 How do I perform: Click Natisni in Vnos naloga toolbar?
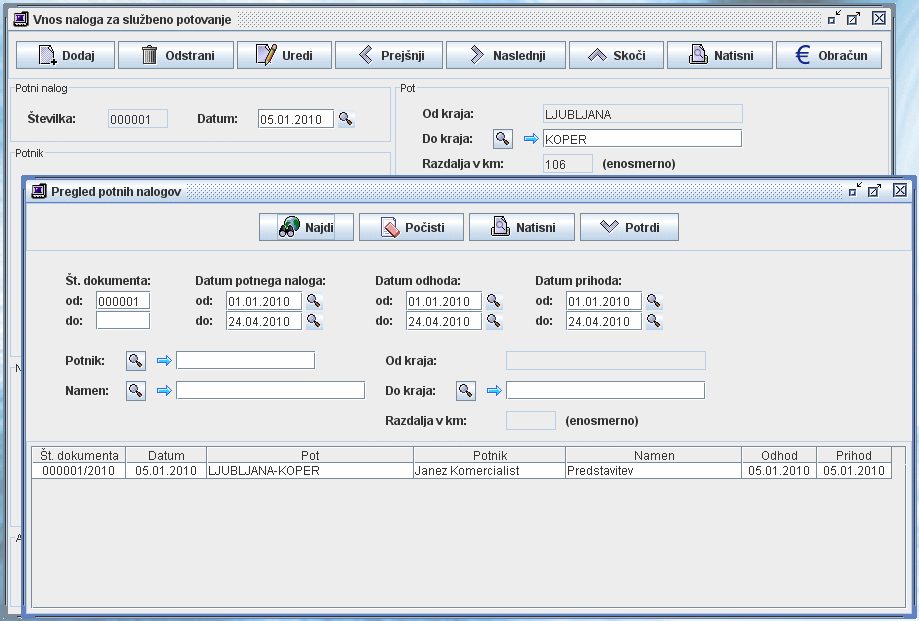point(720,55)
